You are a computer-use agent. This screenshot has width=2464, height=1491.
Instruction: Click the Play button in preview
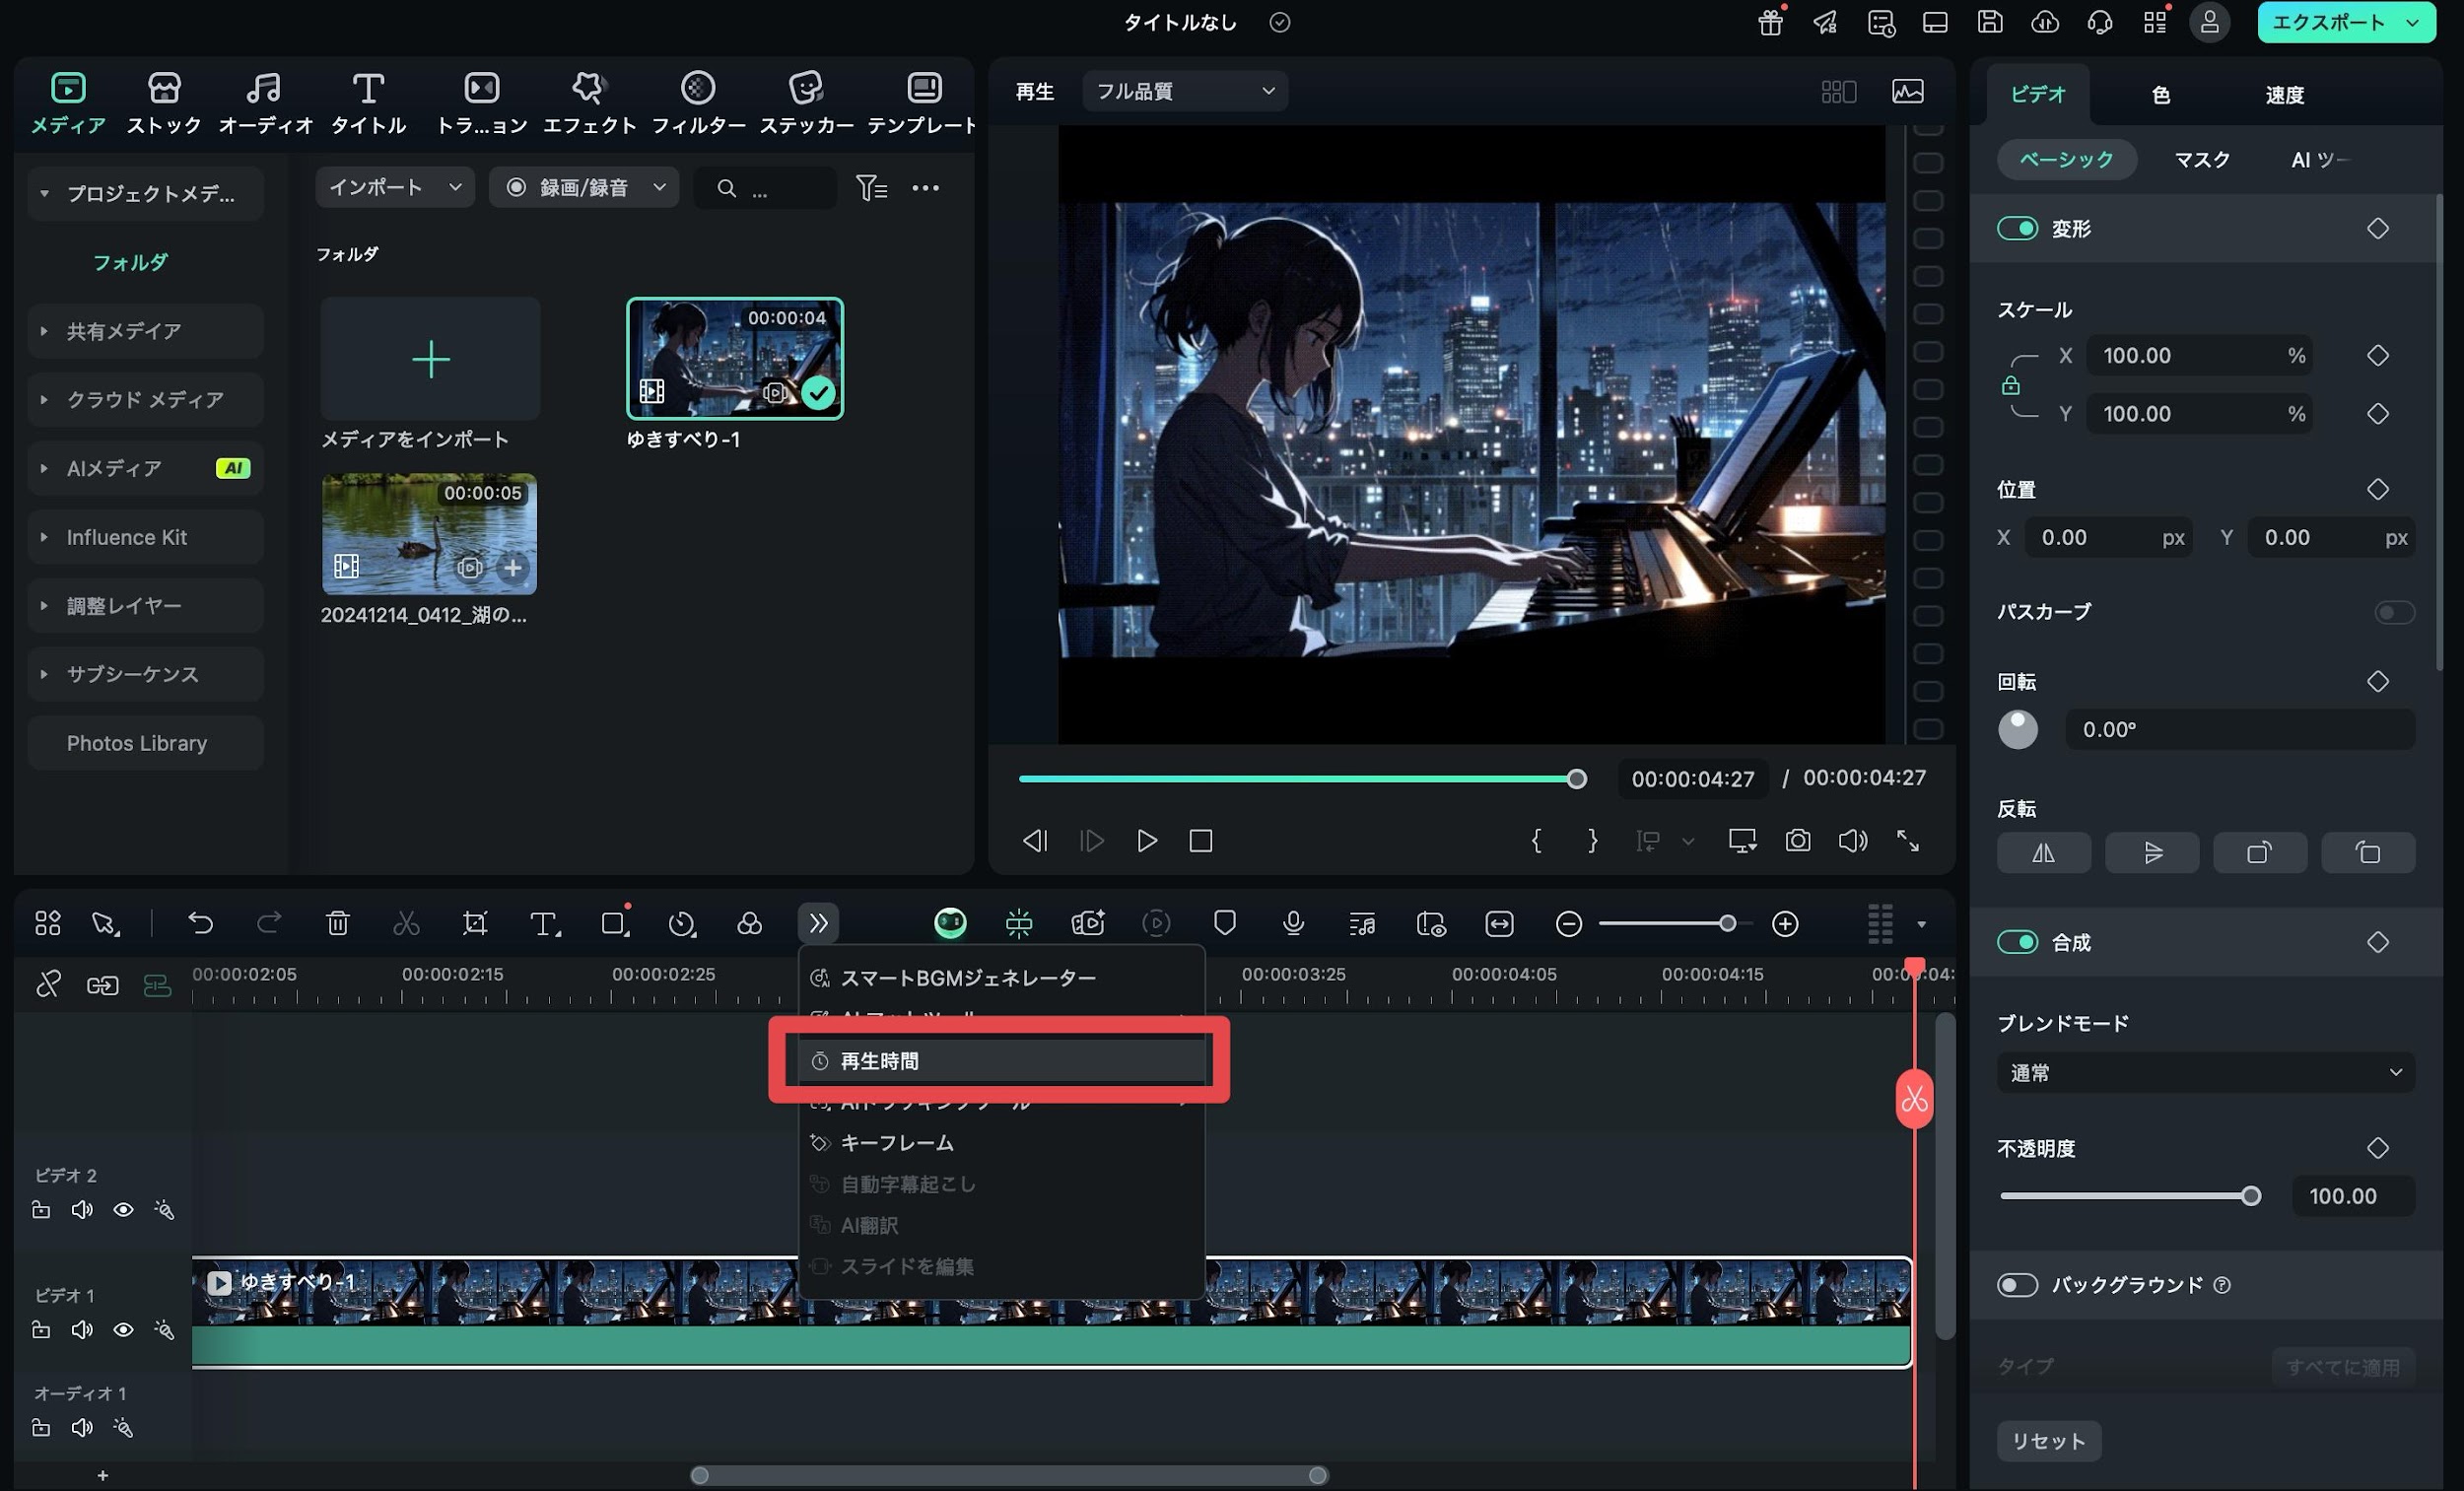1146,840
